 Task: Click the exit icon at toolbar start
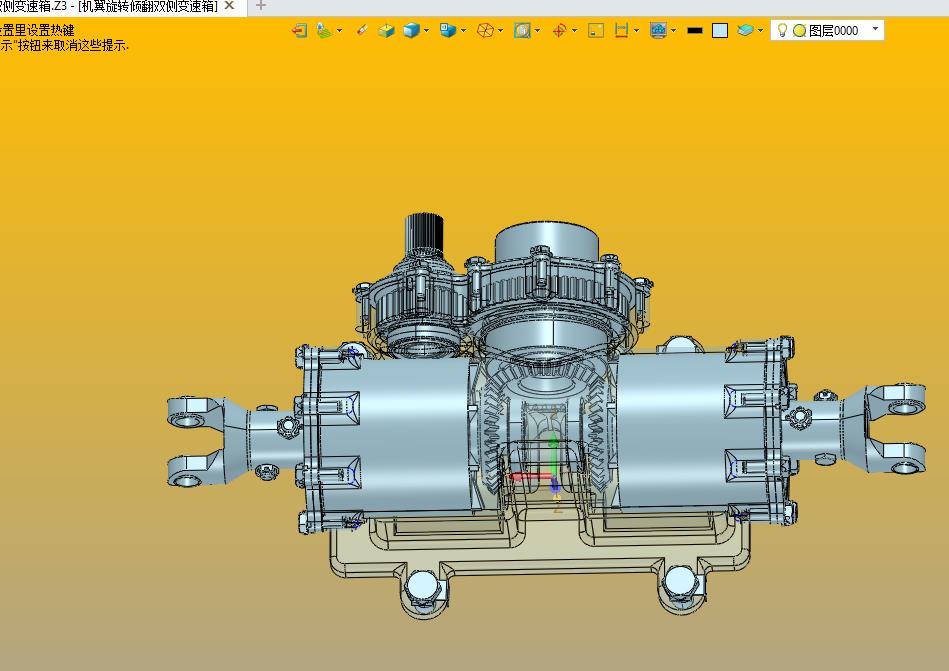pyautogui.click(x=299, y=31)
